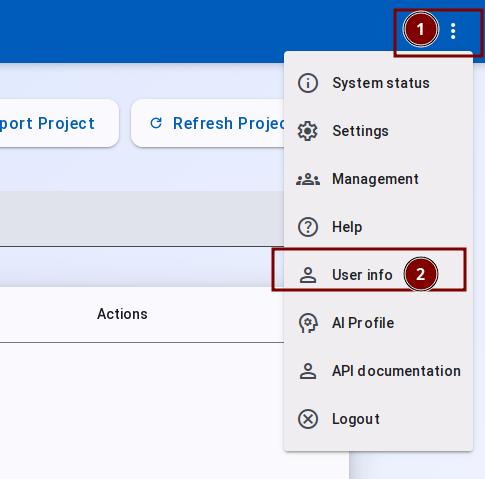Choose Logout from the menu
Image resolution: width=485 pixels, height=479 pixels.
pos(378,419)
